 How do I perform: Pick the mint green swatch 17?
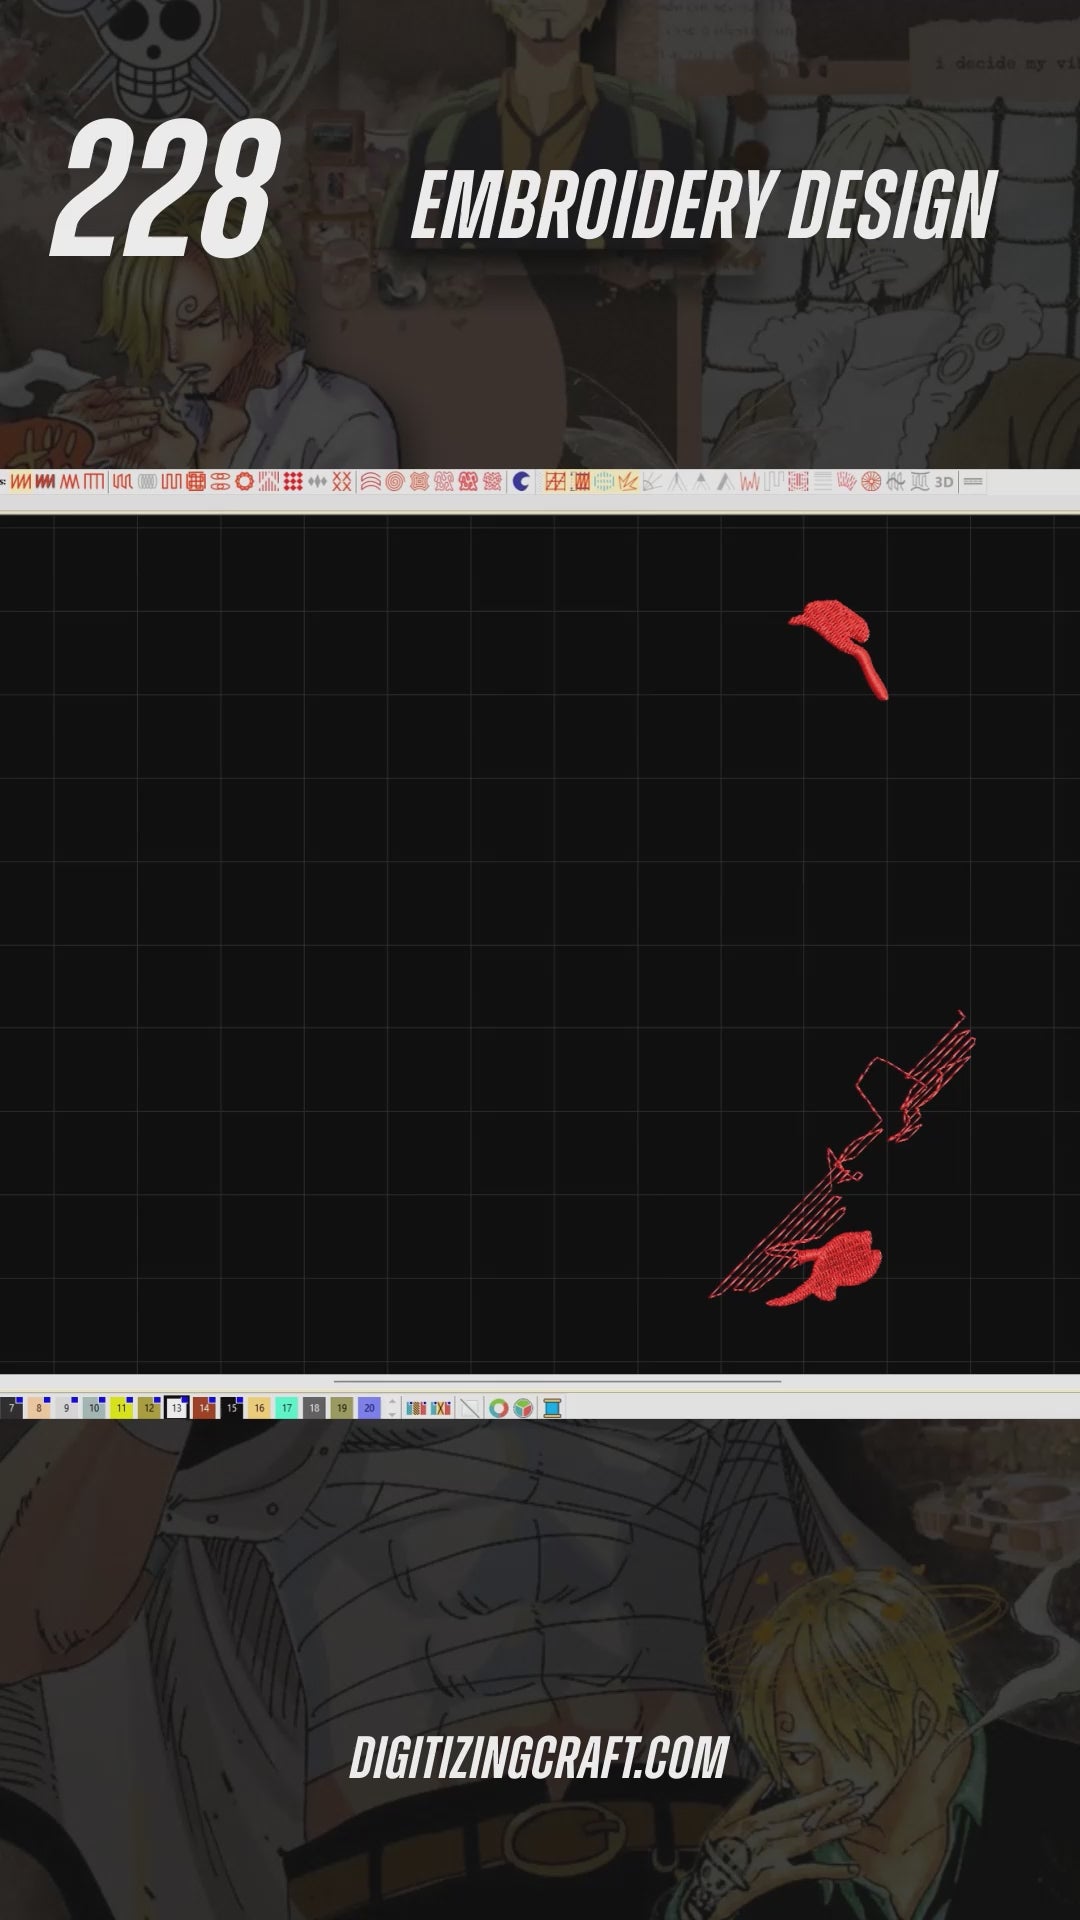click(286, 1408)
